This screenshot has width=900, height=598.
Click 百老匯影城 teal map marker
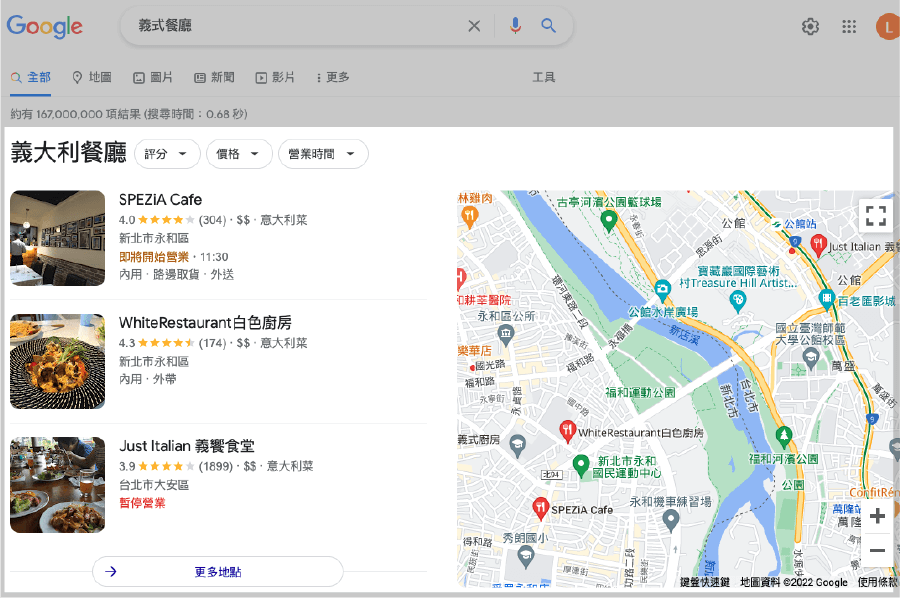(x=827, y=299)
